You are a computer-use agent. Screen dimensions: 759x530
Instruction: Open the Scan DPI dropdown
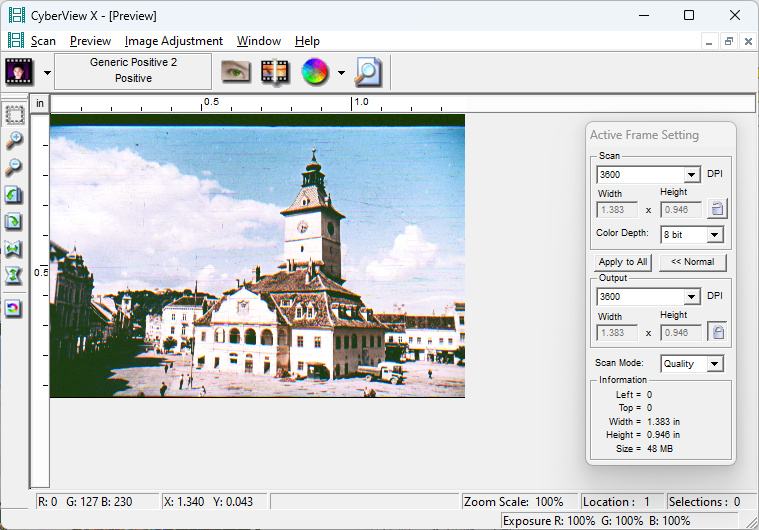tap(692, 174)
